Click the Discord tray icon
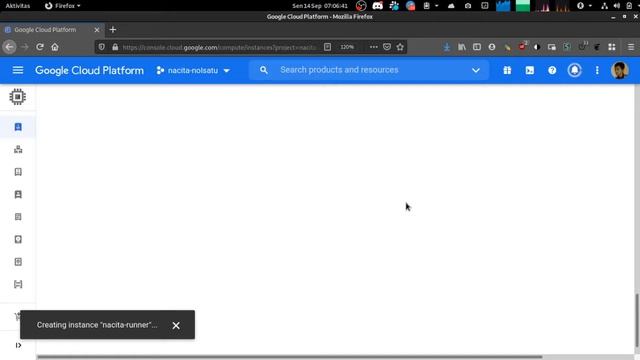The height and width of the screenshot is (360, 640). click(x=378, y=6)
